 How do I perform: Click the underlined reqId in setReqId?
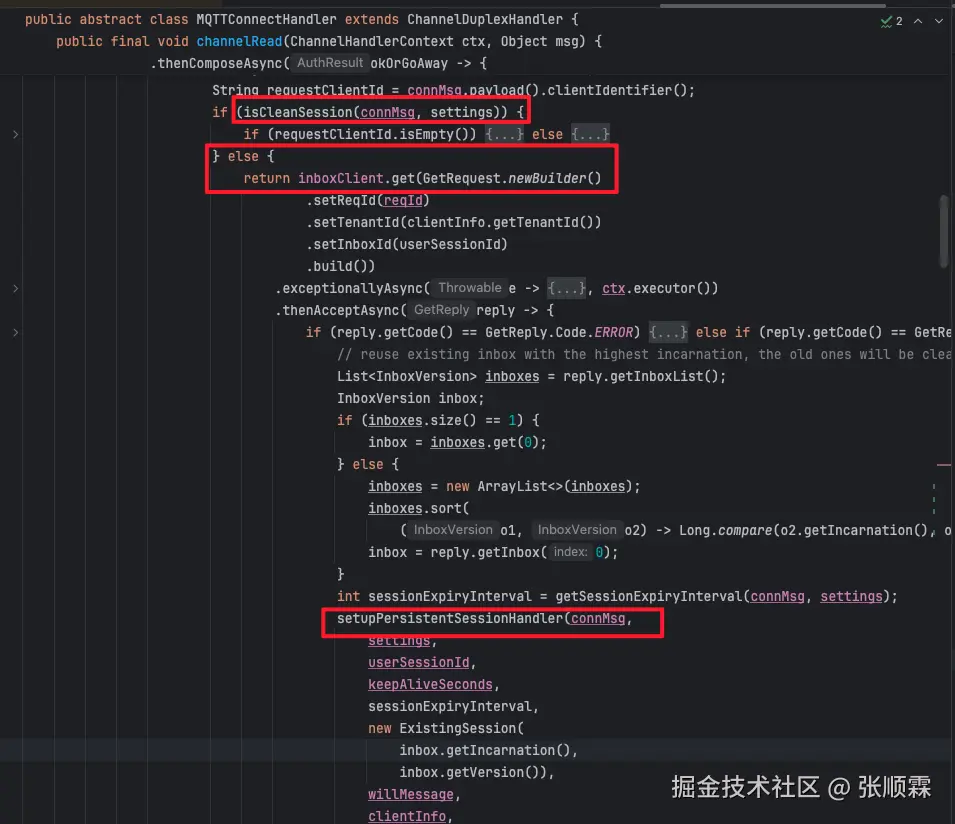click(402, 200)
